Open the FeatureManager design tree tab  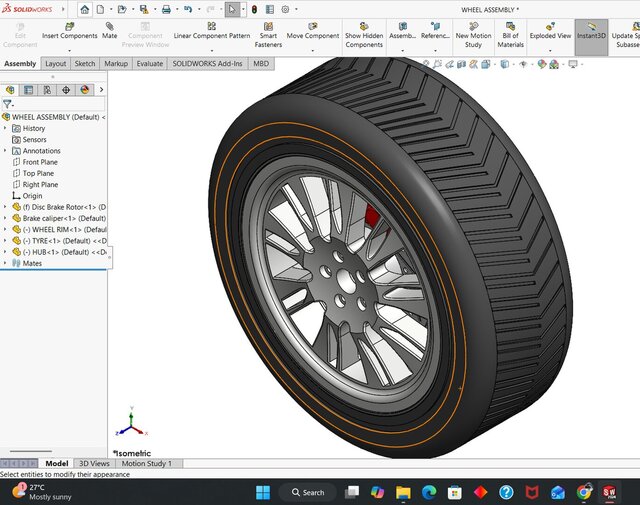[10, 90]
